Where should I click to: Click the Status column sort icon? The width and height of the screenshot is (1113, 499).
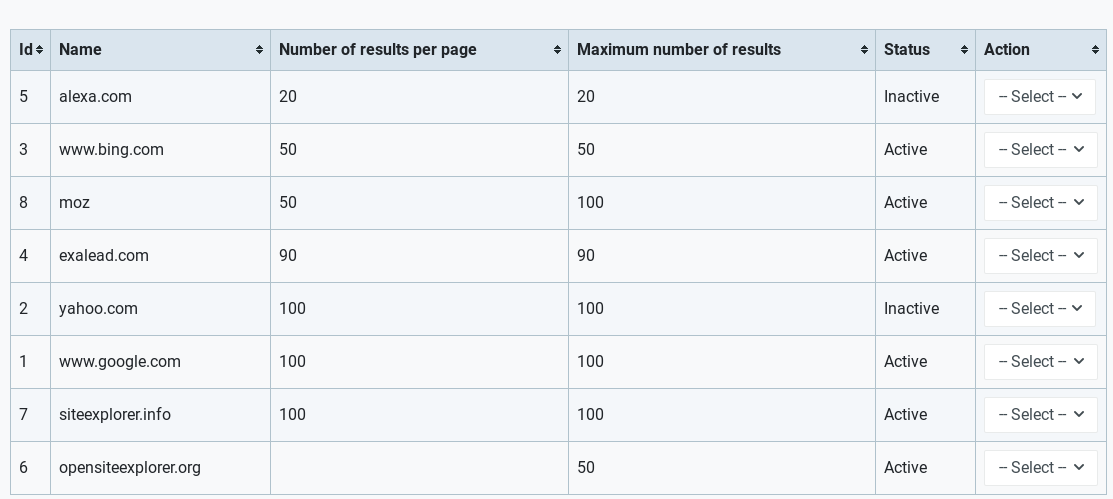[964, 50]
